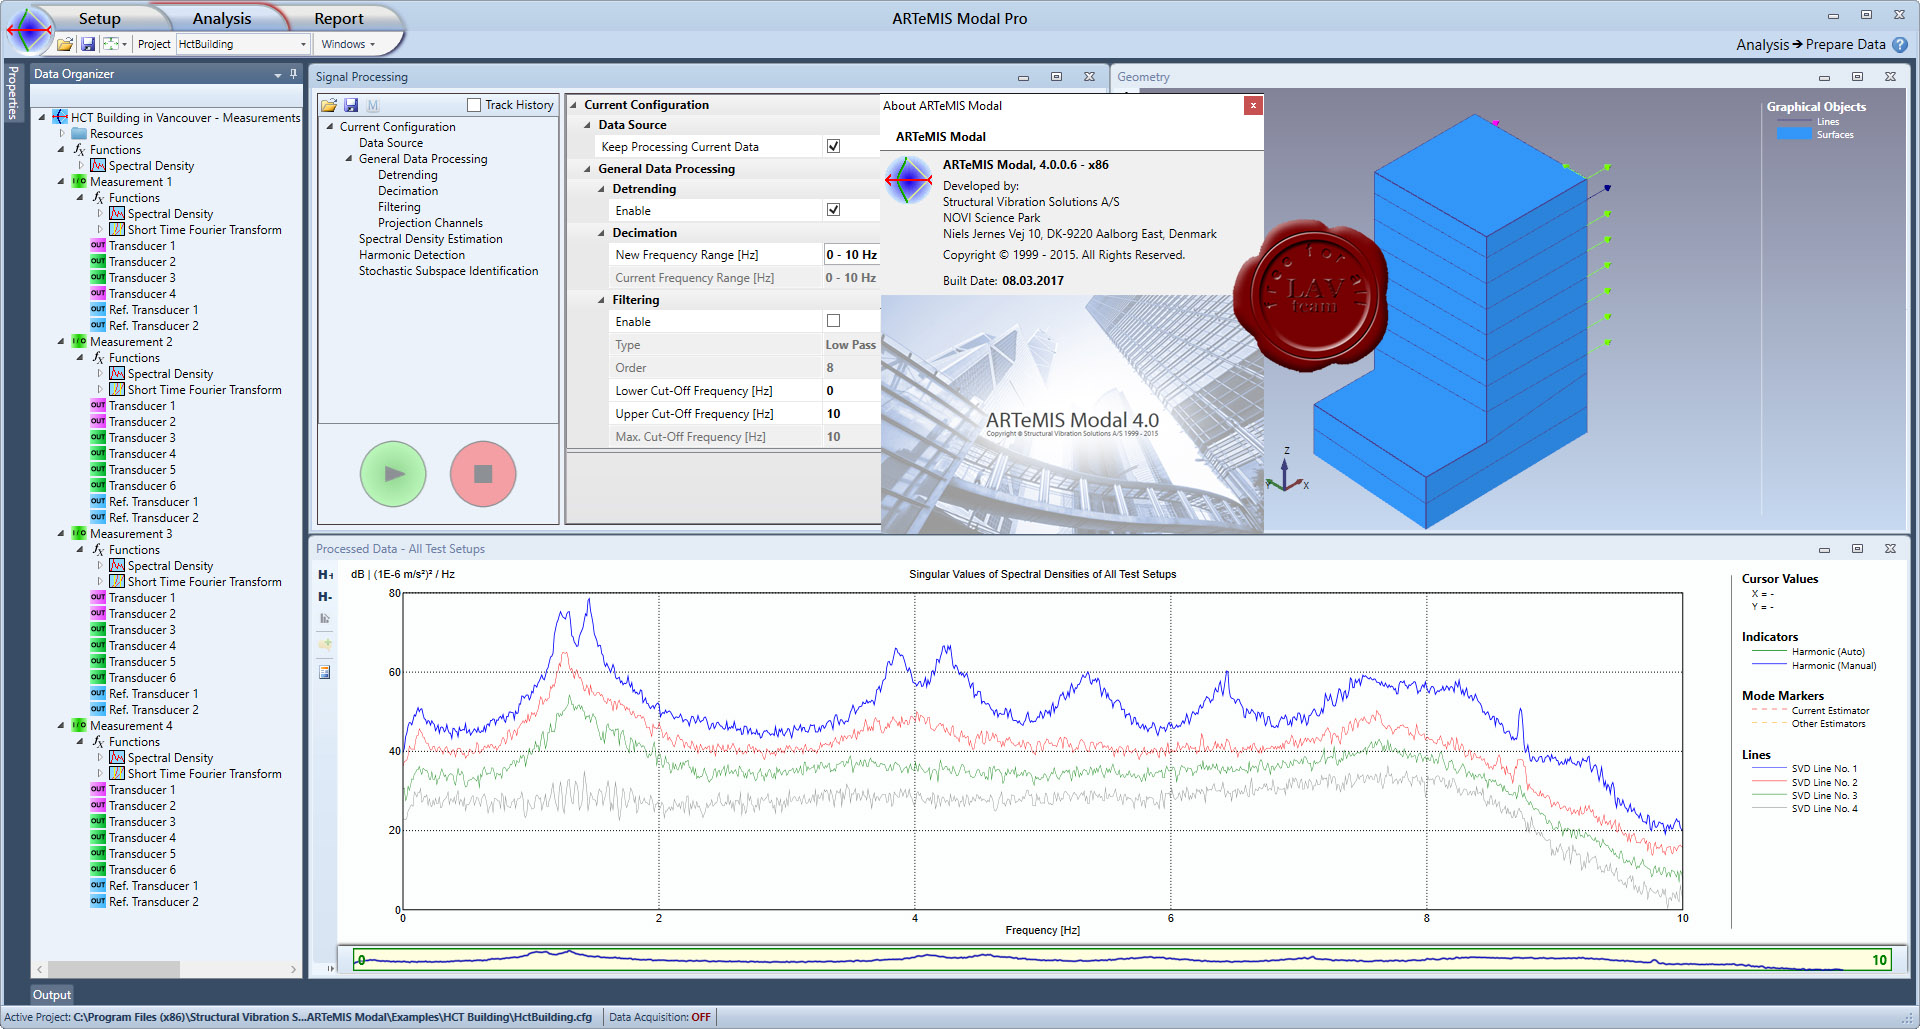
Task: Click the green arrows task icon in top toolbar
Action: tap(111, 44)
